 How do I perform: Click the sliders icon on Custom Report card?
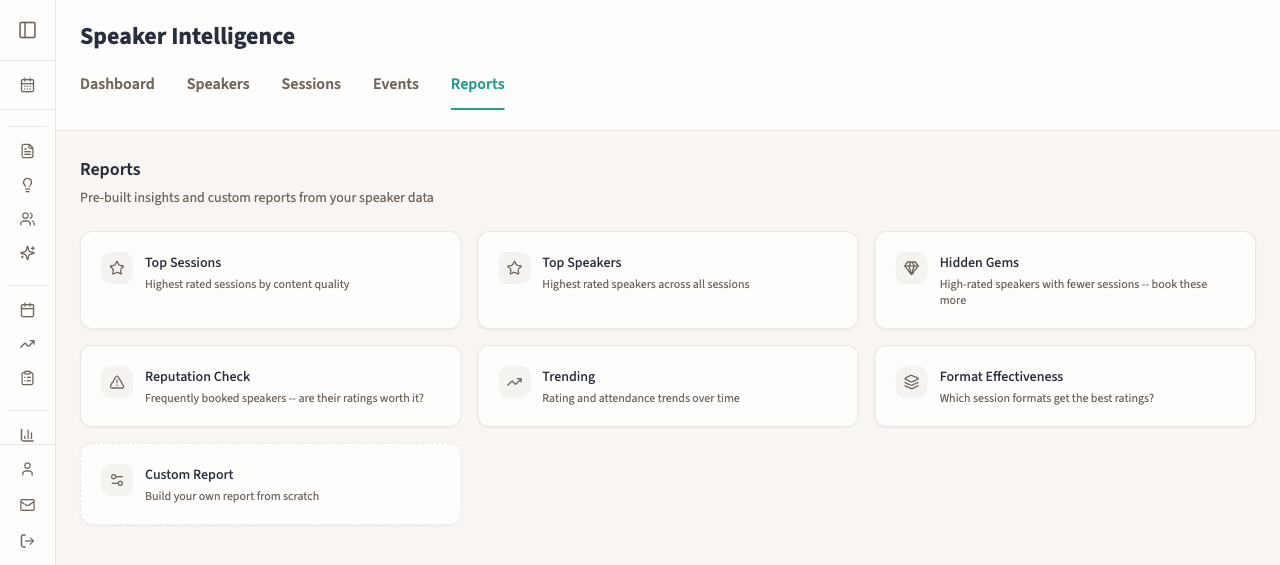[x=117, y=480]
